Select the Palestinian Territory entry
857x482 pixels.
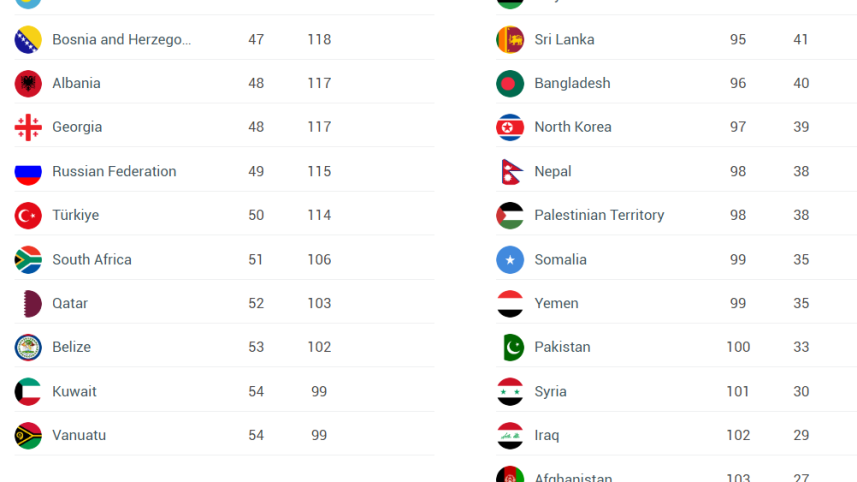(x=599, y=216)
